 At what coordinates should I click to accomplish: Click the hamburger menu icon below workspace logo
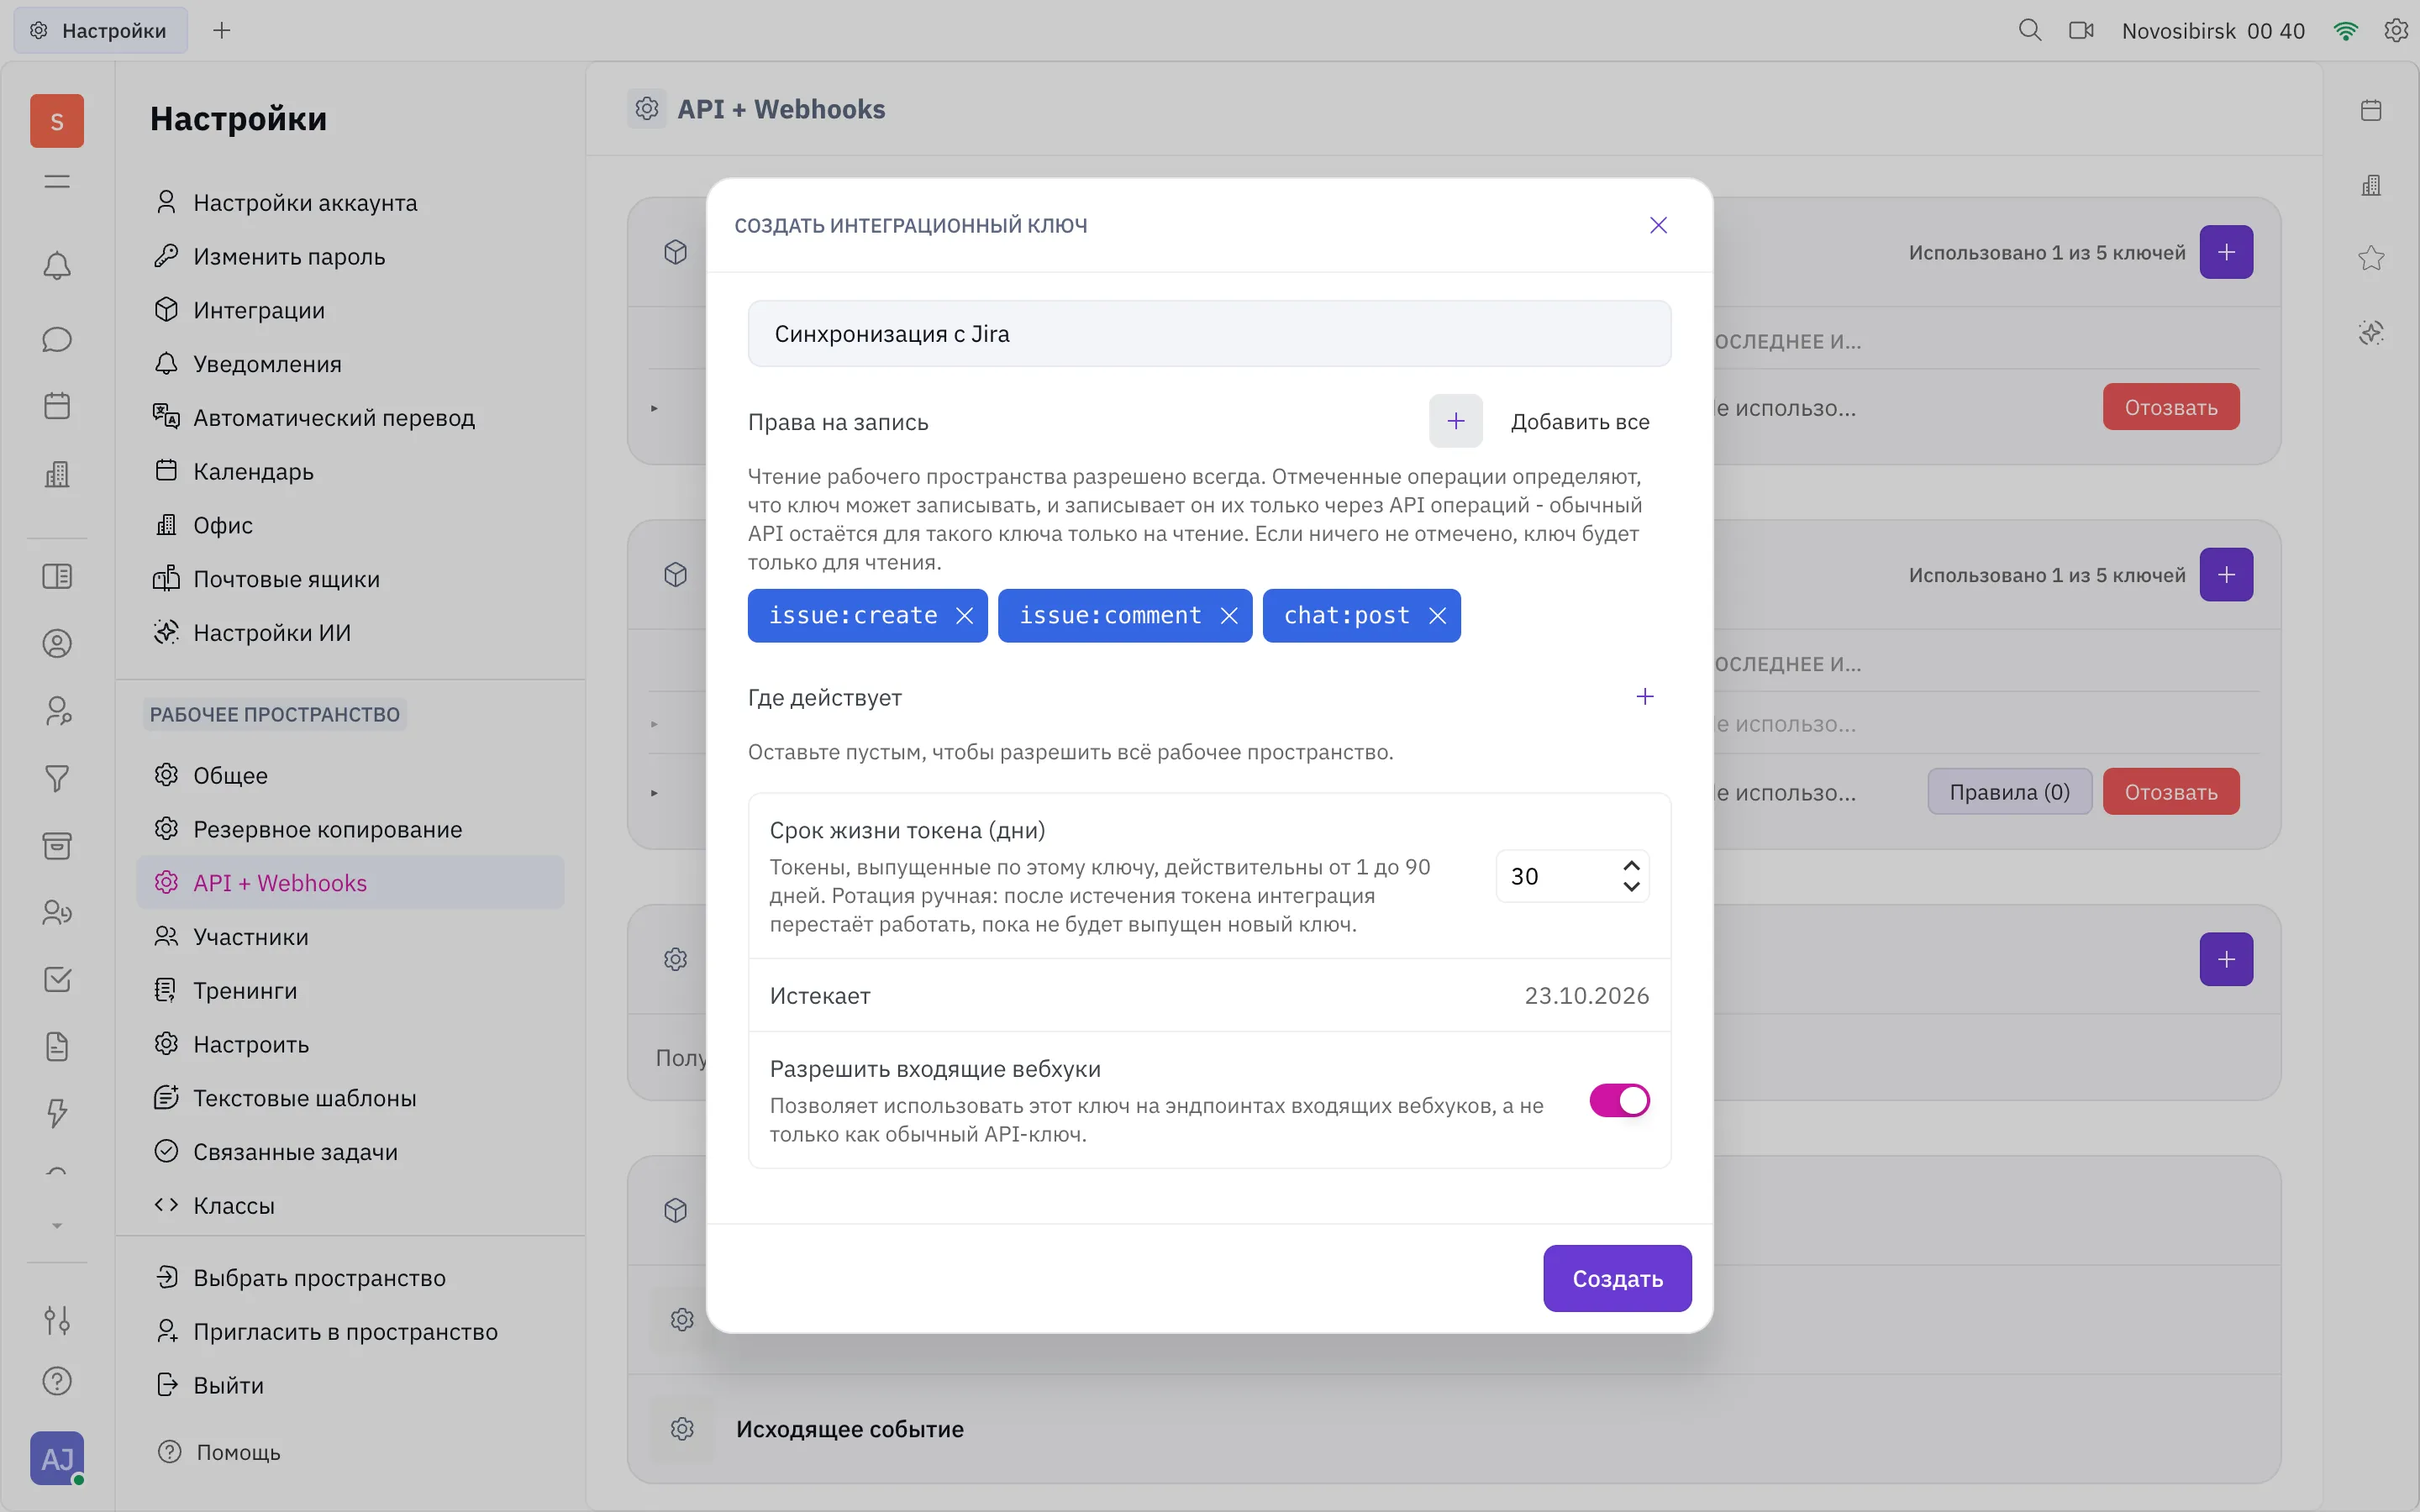pyautogui.click(x=57, y=181)
